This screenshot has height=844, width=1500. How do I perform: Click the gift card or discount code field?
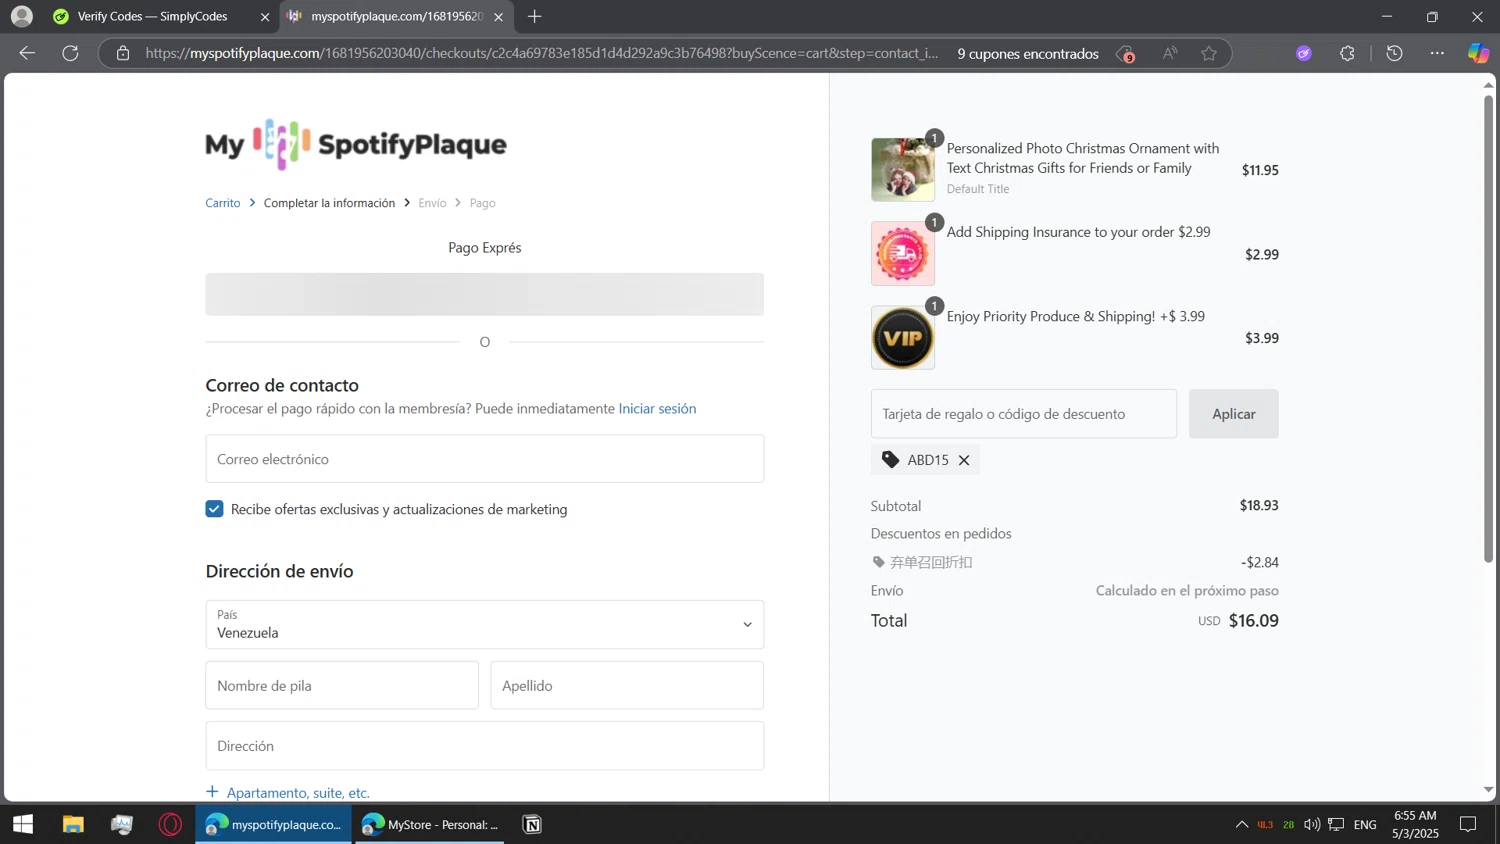(1024, 414)
